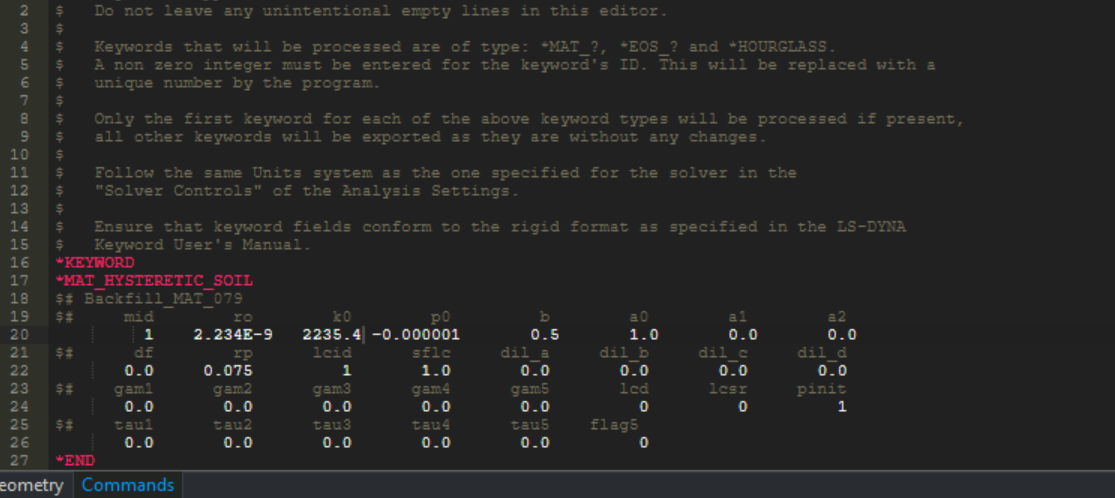Click the rp value 0.075
Image resolution: width=1115 pixels, height=498 pixels.
point(228,371)
